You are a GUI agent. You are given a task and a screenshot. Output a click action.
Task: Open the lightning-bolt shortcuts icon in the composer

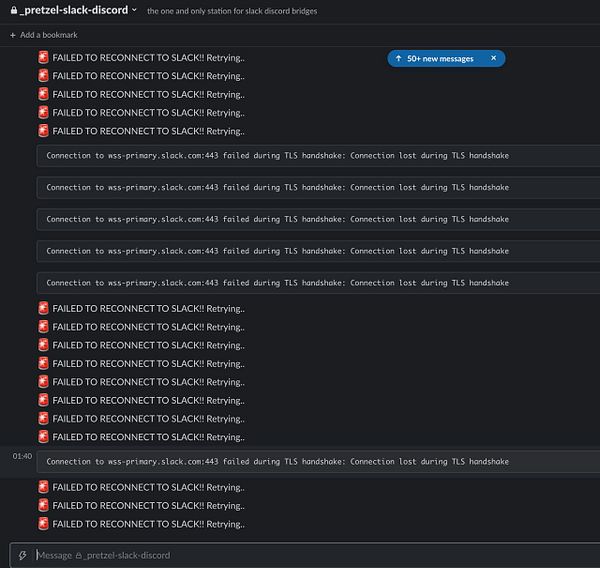coord(22,555)
